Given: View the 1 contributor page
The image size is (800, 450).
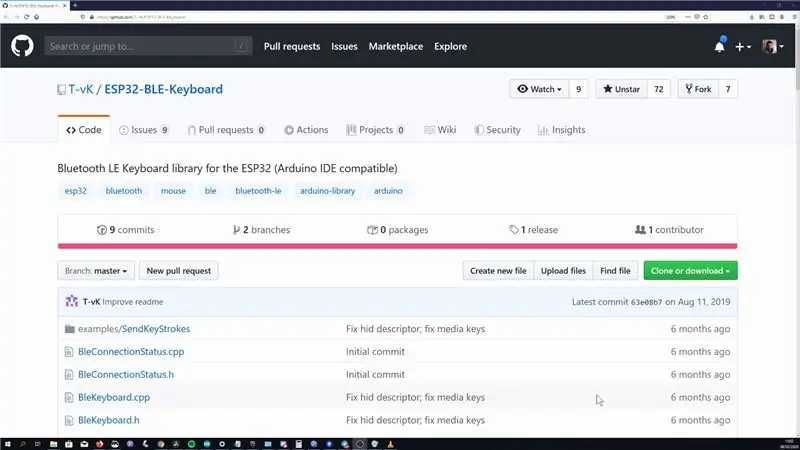Looking at the screenshot, I should 669,230.
